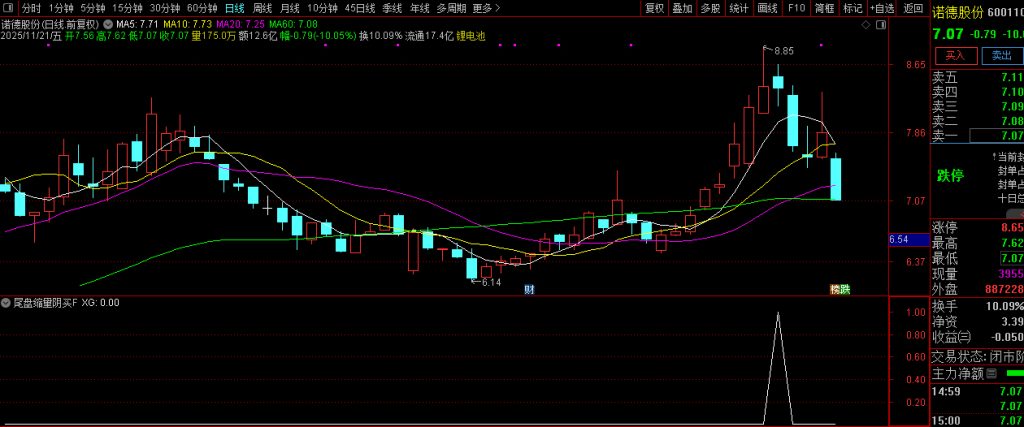The width and height of the screenshot is (1024, 427).
Task: Click the blue 财 marker on the chart
Action: 530,289
